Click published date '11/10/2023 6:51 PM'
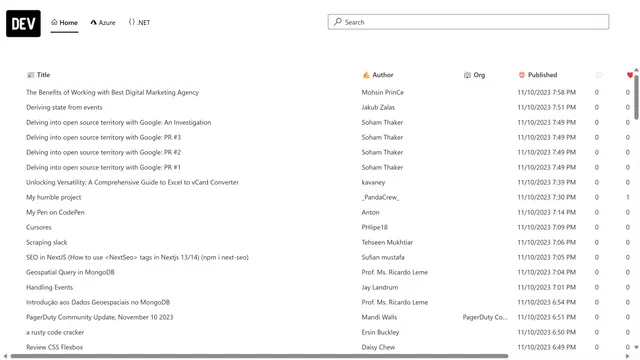Viewport: 640px width, 360px height. click(x=547, y=317)
